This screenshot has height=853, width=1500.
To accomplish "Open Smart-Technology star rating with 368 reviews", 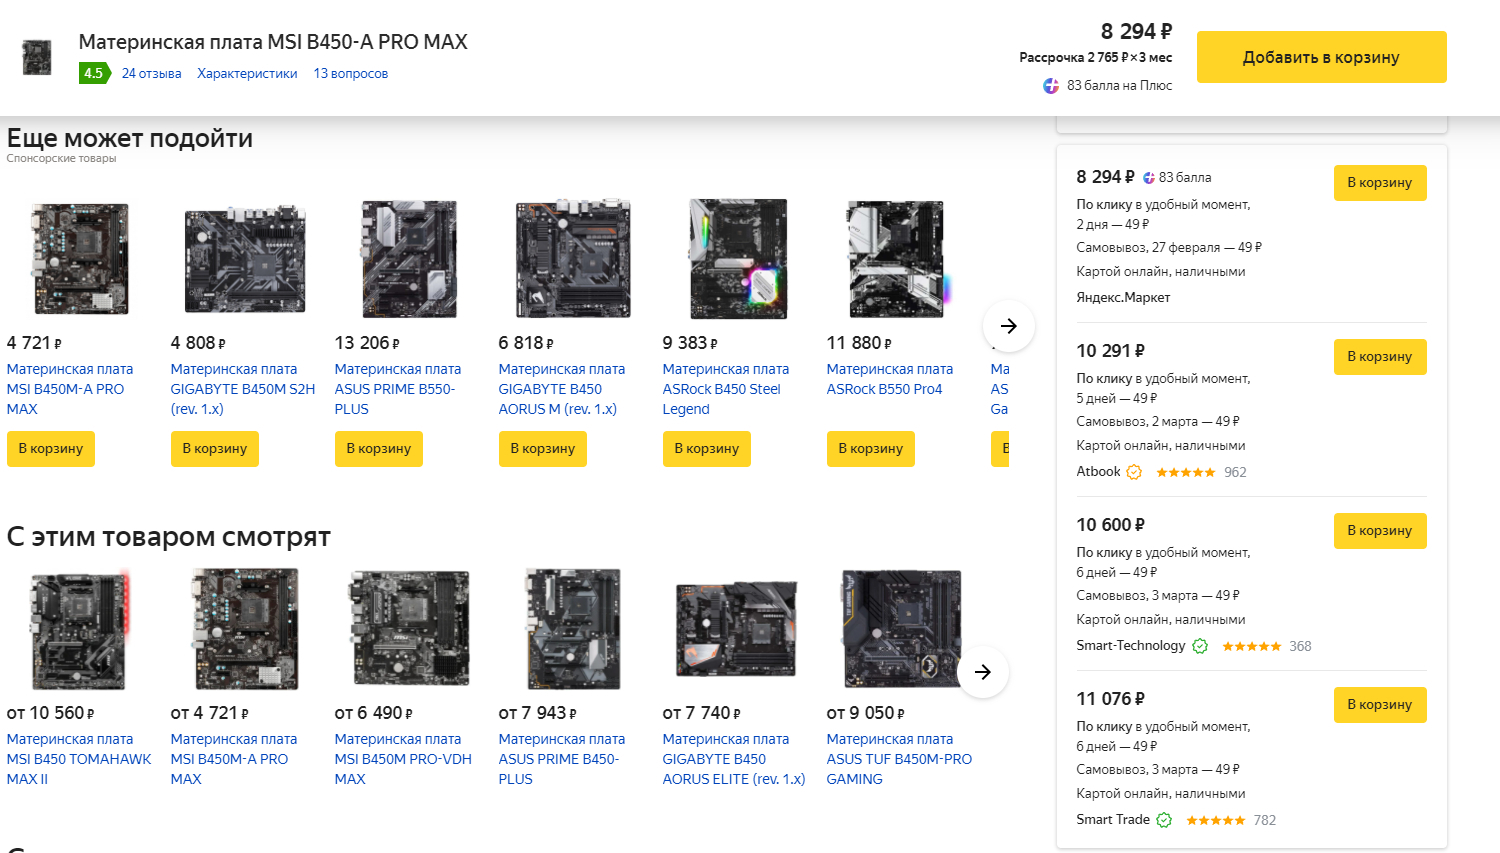I will point(1267,646).
